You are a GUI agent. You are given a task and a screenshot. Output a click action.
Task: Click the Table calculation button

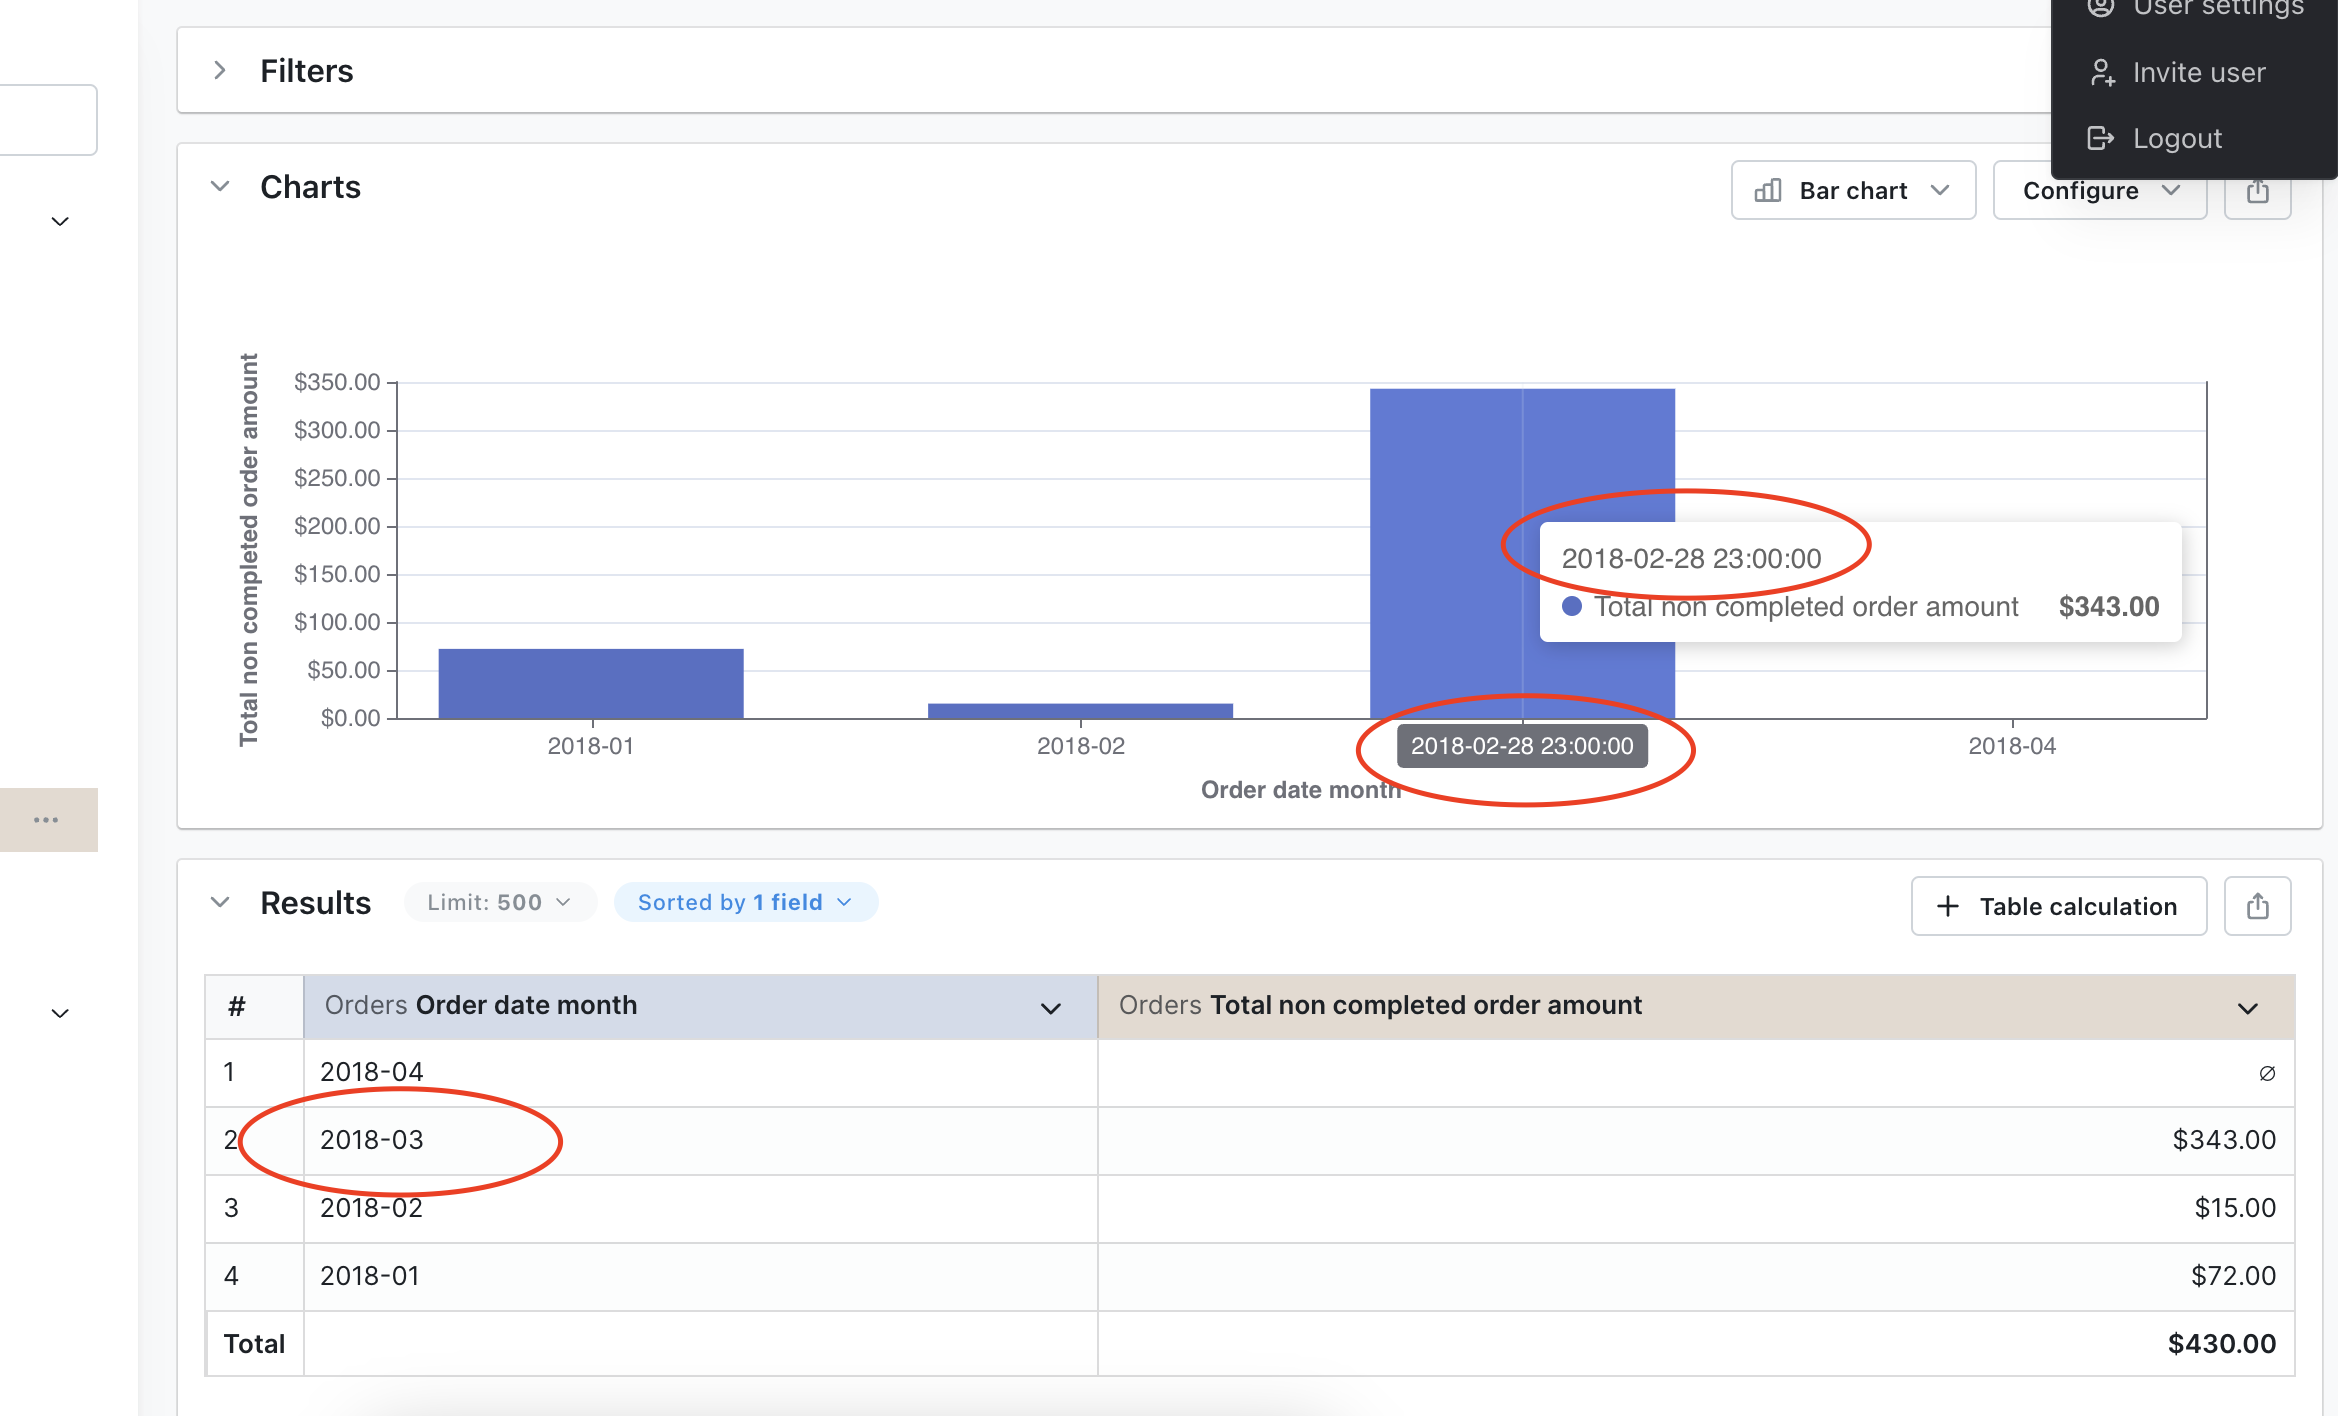tap(2059, 906)
